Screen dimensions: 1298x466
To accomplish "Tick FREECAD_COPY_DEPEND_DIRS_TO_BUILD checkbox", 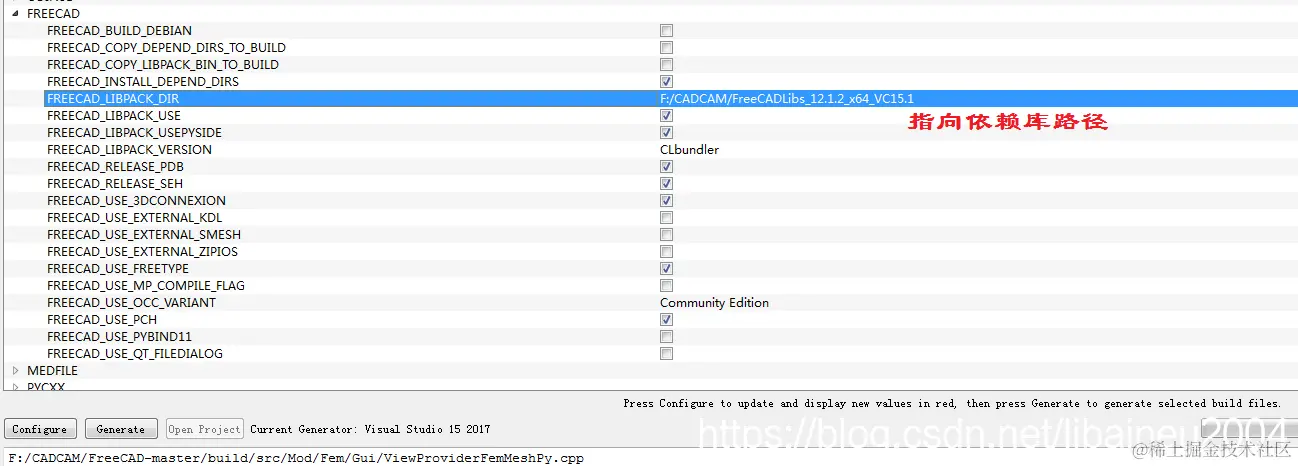I will [666, 48].
